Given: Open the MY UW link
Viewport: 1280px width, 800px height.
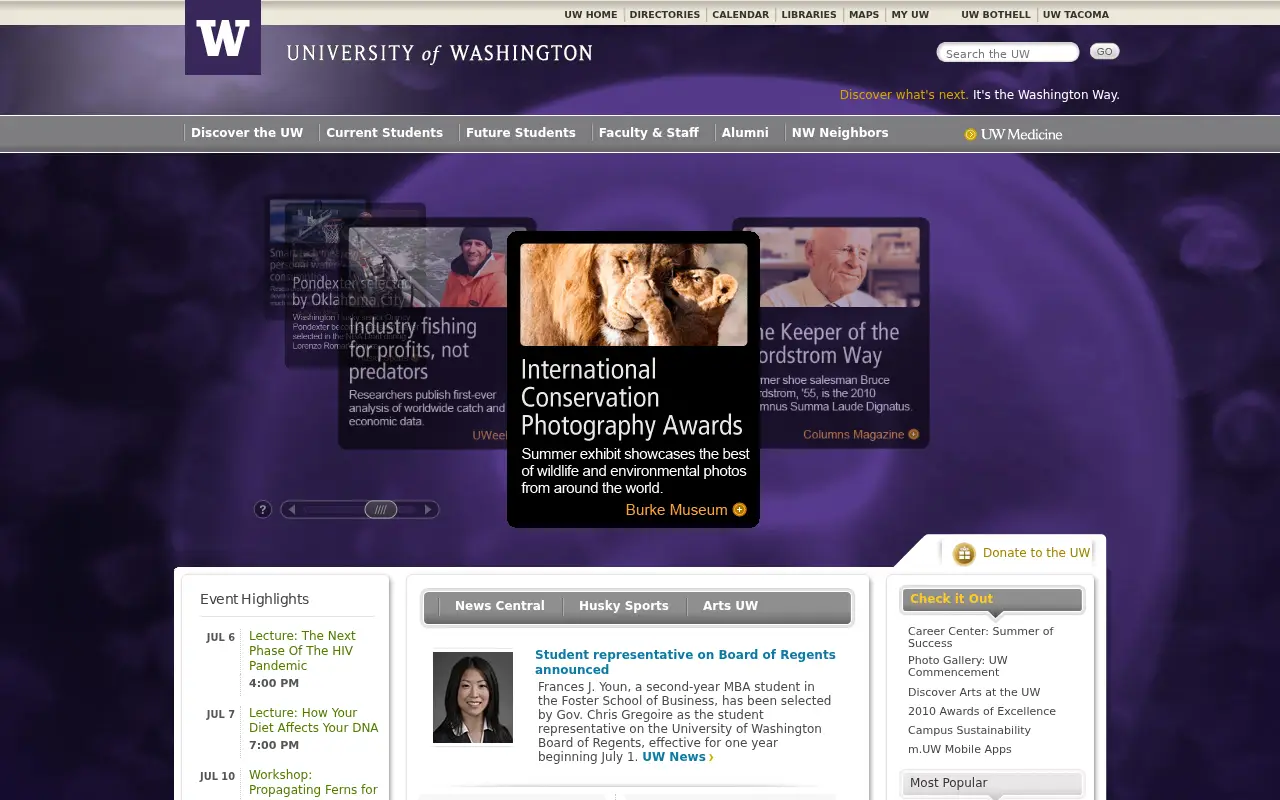Looking at the screenshot, I should pos(910,15).
